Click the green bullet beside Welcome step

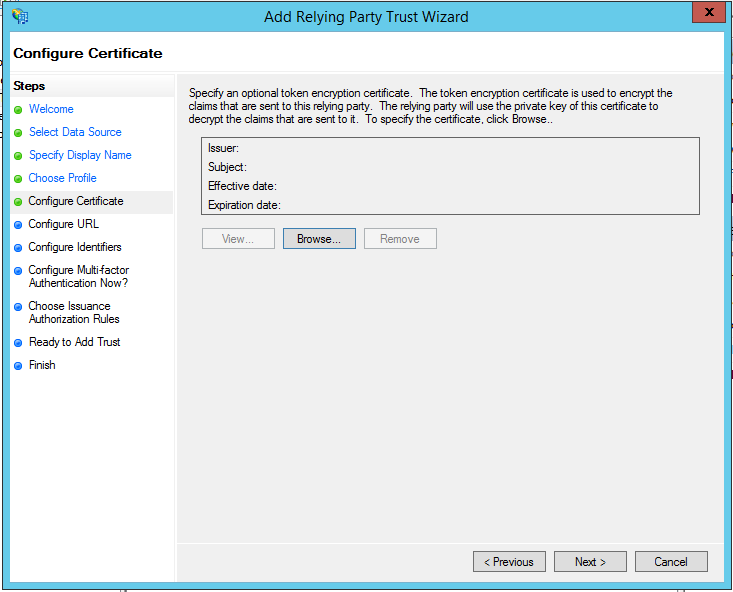pyautogui.click(x=18, y=109)
